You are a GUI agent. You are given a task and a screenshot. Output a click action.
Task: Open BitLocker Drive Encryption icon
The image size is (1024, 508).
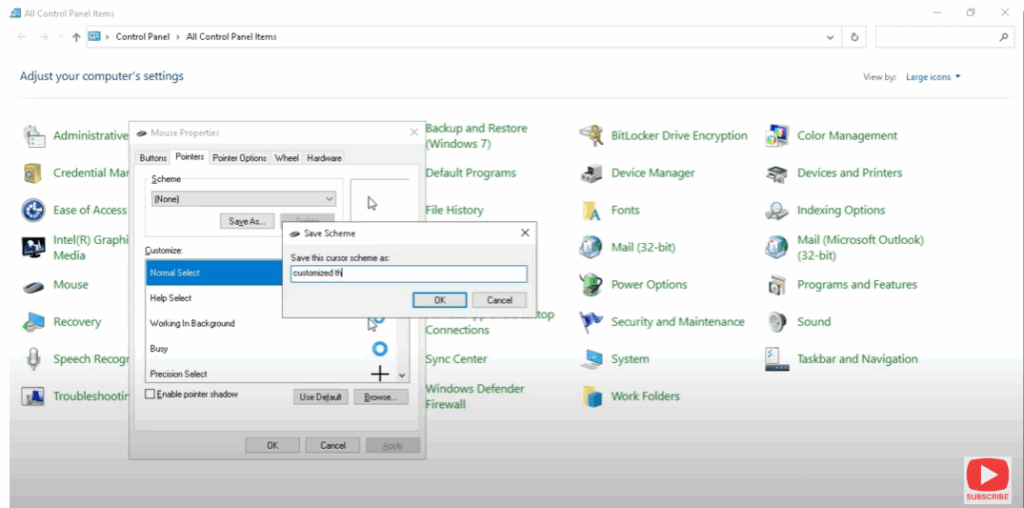[591, 136]
